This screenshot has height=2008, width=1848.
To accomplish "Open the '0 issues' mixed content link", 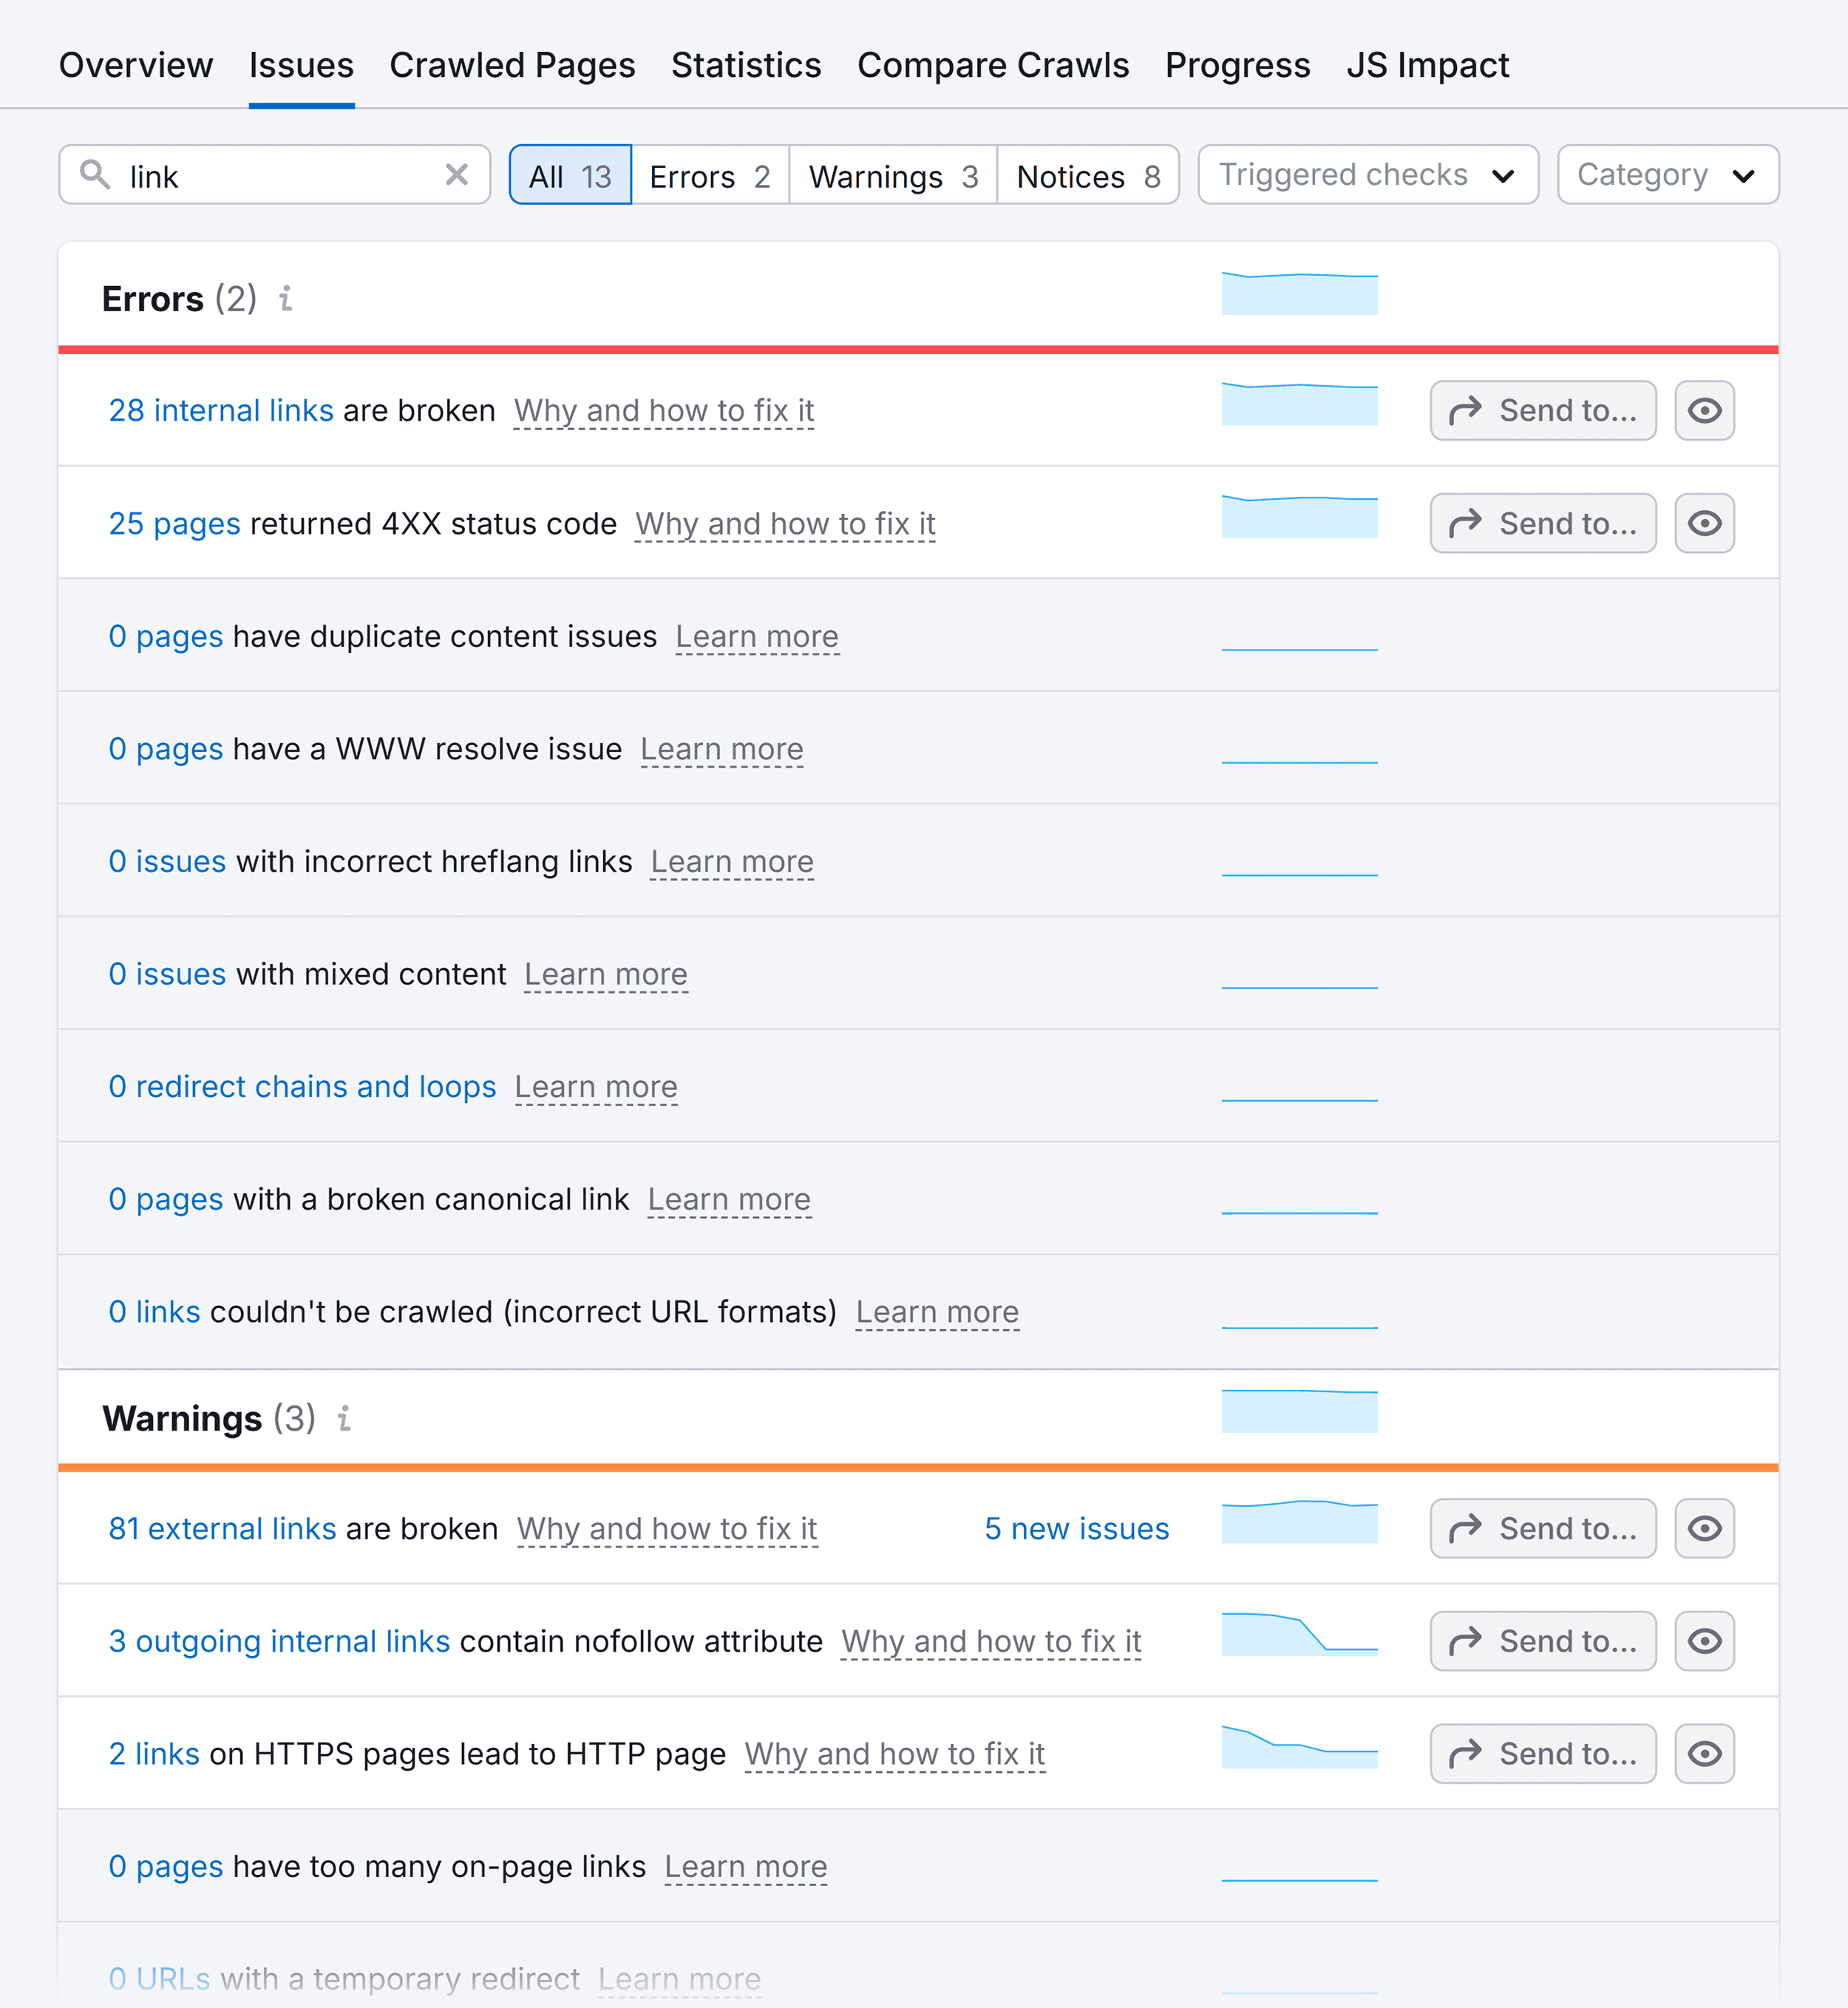I will [x=167, y=974].
